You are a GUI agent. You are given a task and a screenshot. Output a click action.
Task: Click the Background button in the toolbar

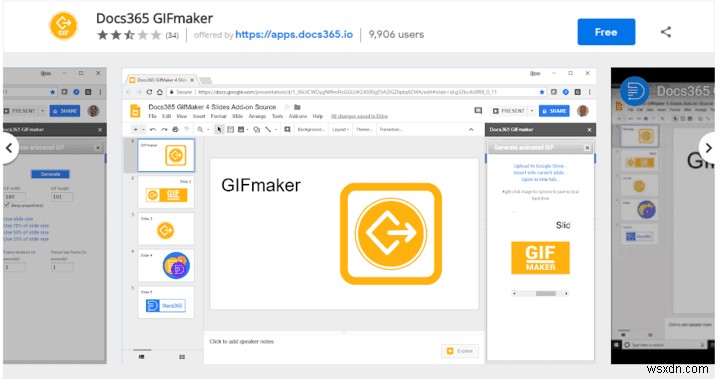(x=311, y=130)
